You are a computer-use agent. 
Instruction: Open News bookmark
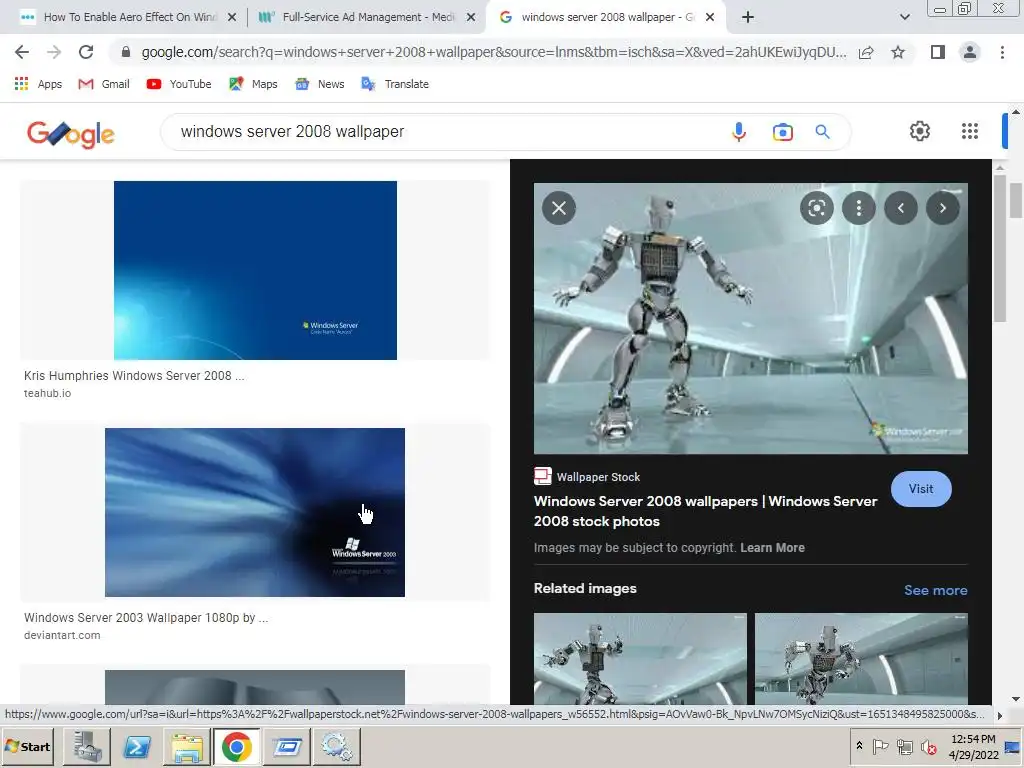(319, 84)
